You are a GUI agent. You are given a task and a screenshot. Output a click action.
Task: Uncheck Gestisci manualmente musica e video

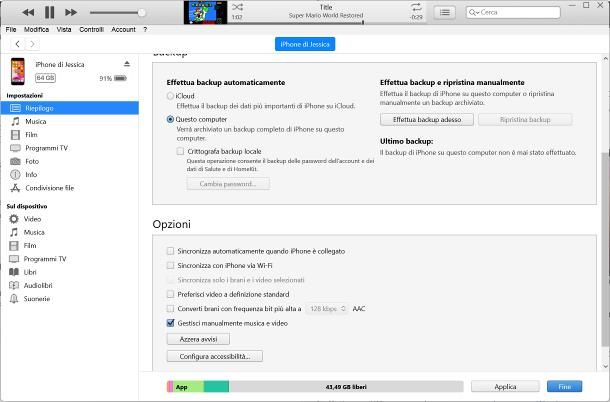[x=170, y=323]
